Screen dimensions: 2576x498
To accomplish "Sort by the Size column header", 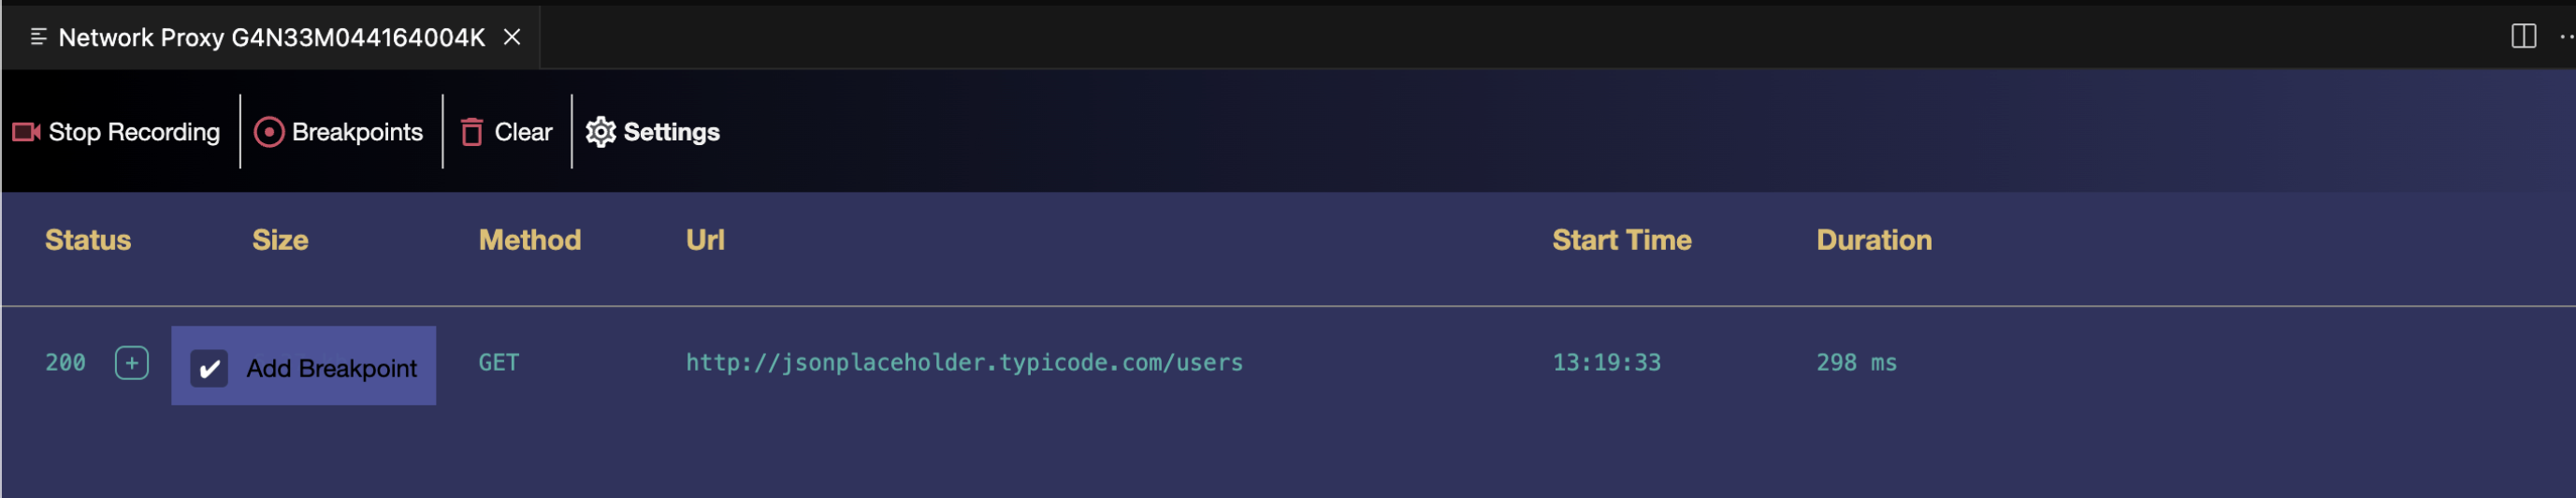I will point(280,240).
